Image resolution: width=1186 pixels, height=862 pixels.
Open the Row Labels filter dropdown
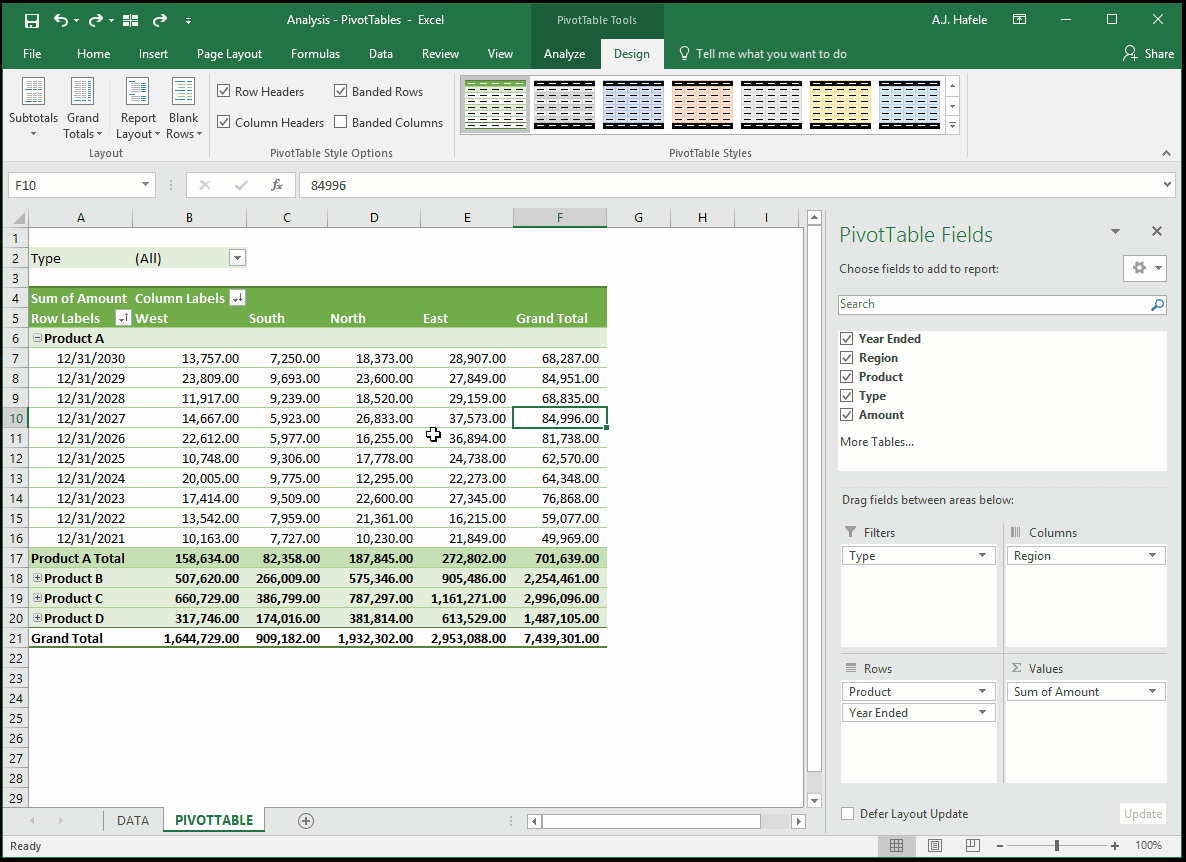click(123, 318)
